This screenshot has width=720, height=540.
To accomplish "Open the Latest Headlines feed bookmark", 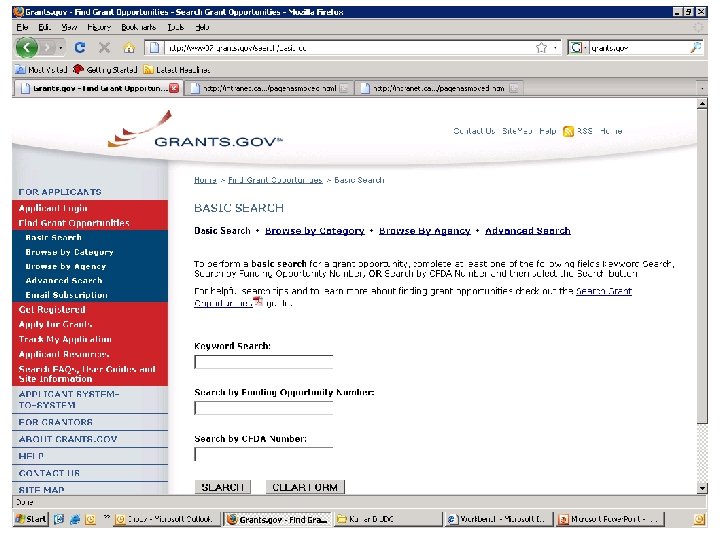I will [177, 70].
